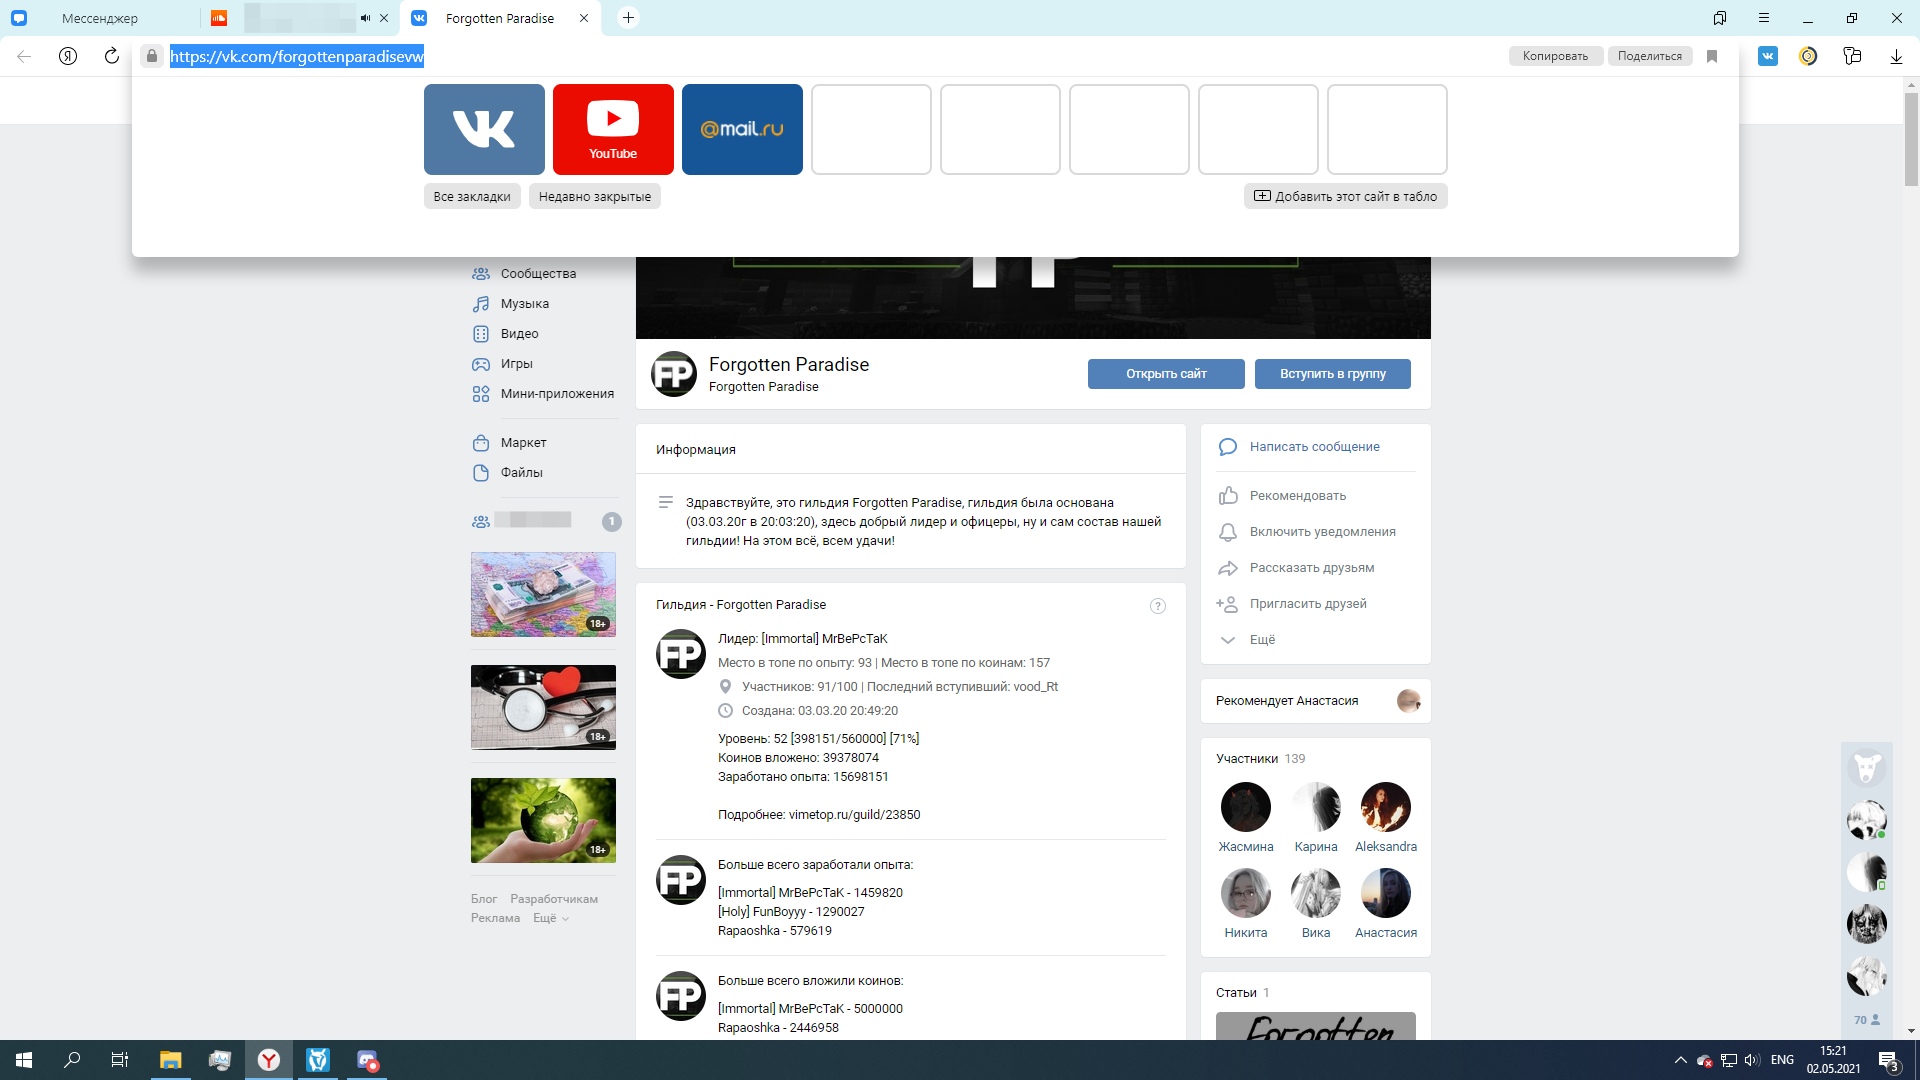
Task: Click the page vertical scrollbar thumb
Action: tap(1911, 140)
